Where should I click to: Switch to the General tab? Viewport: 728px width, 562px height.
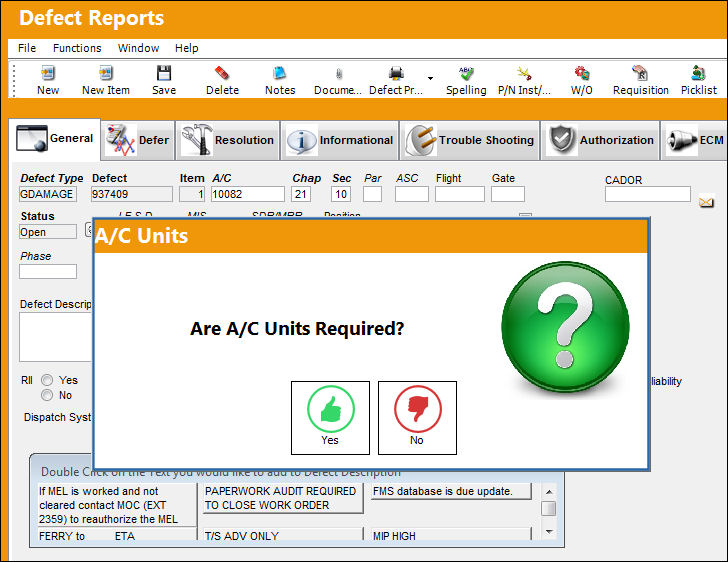[x=55, y=138]
